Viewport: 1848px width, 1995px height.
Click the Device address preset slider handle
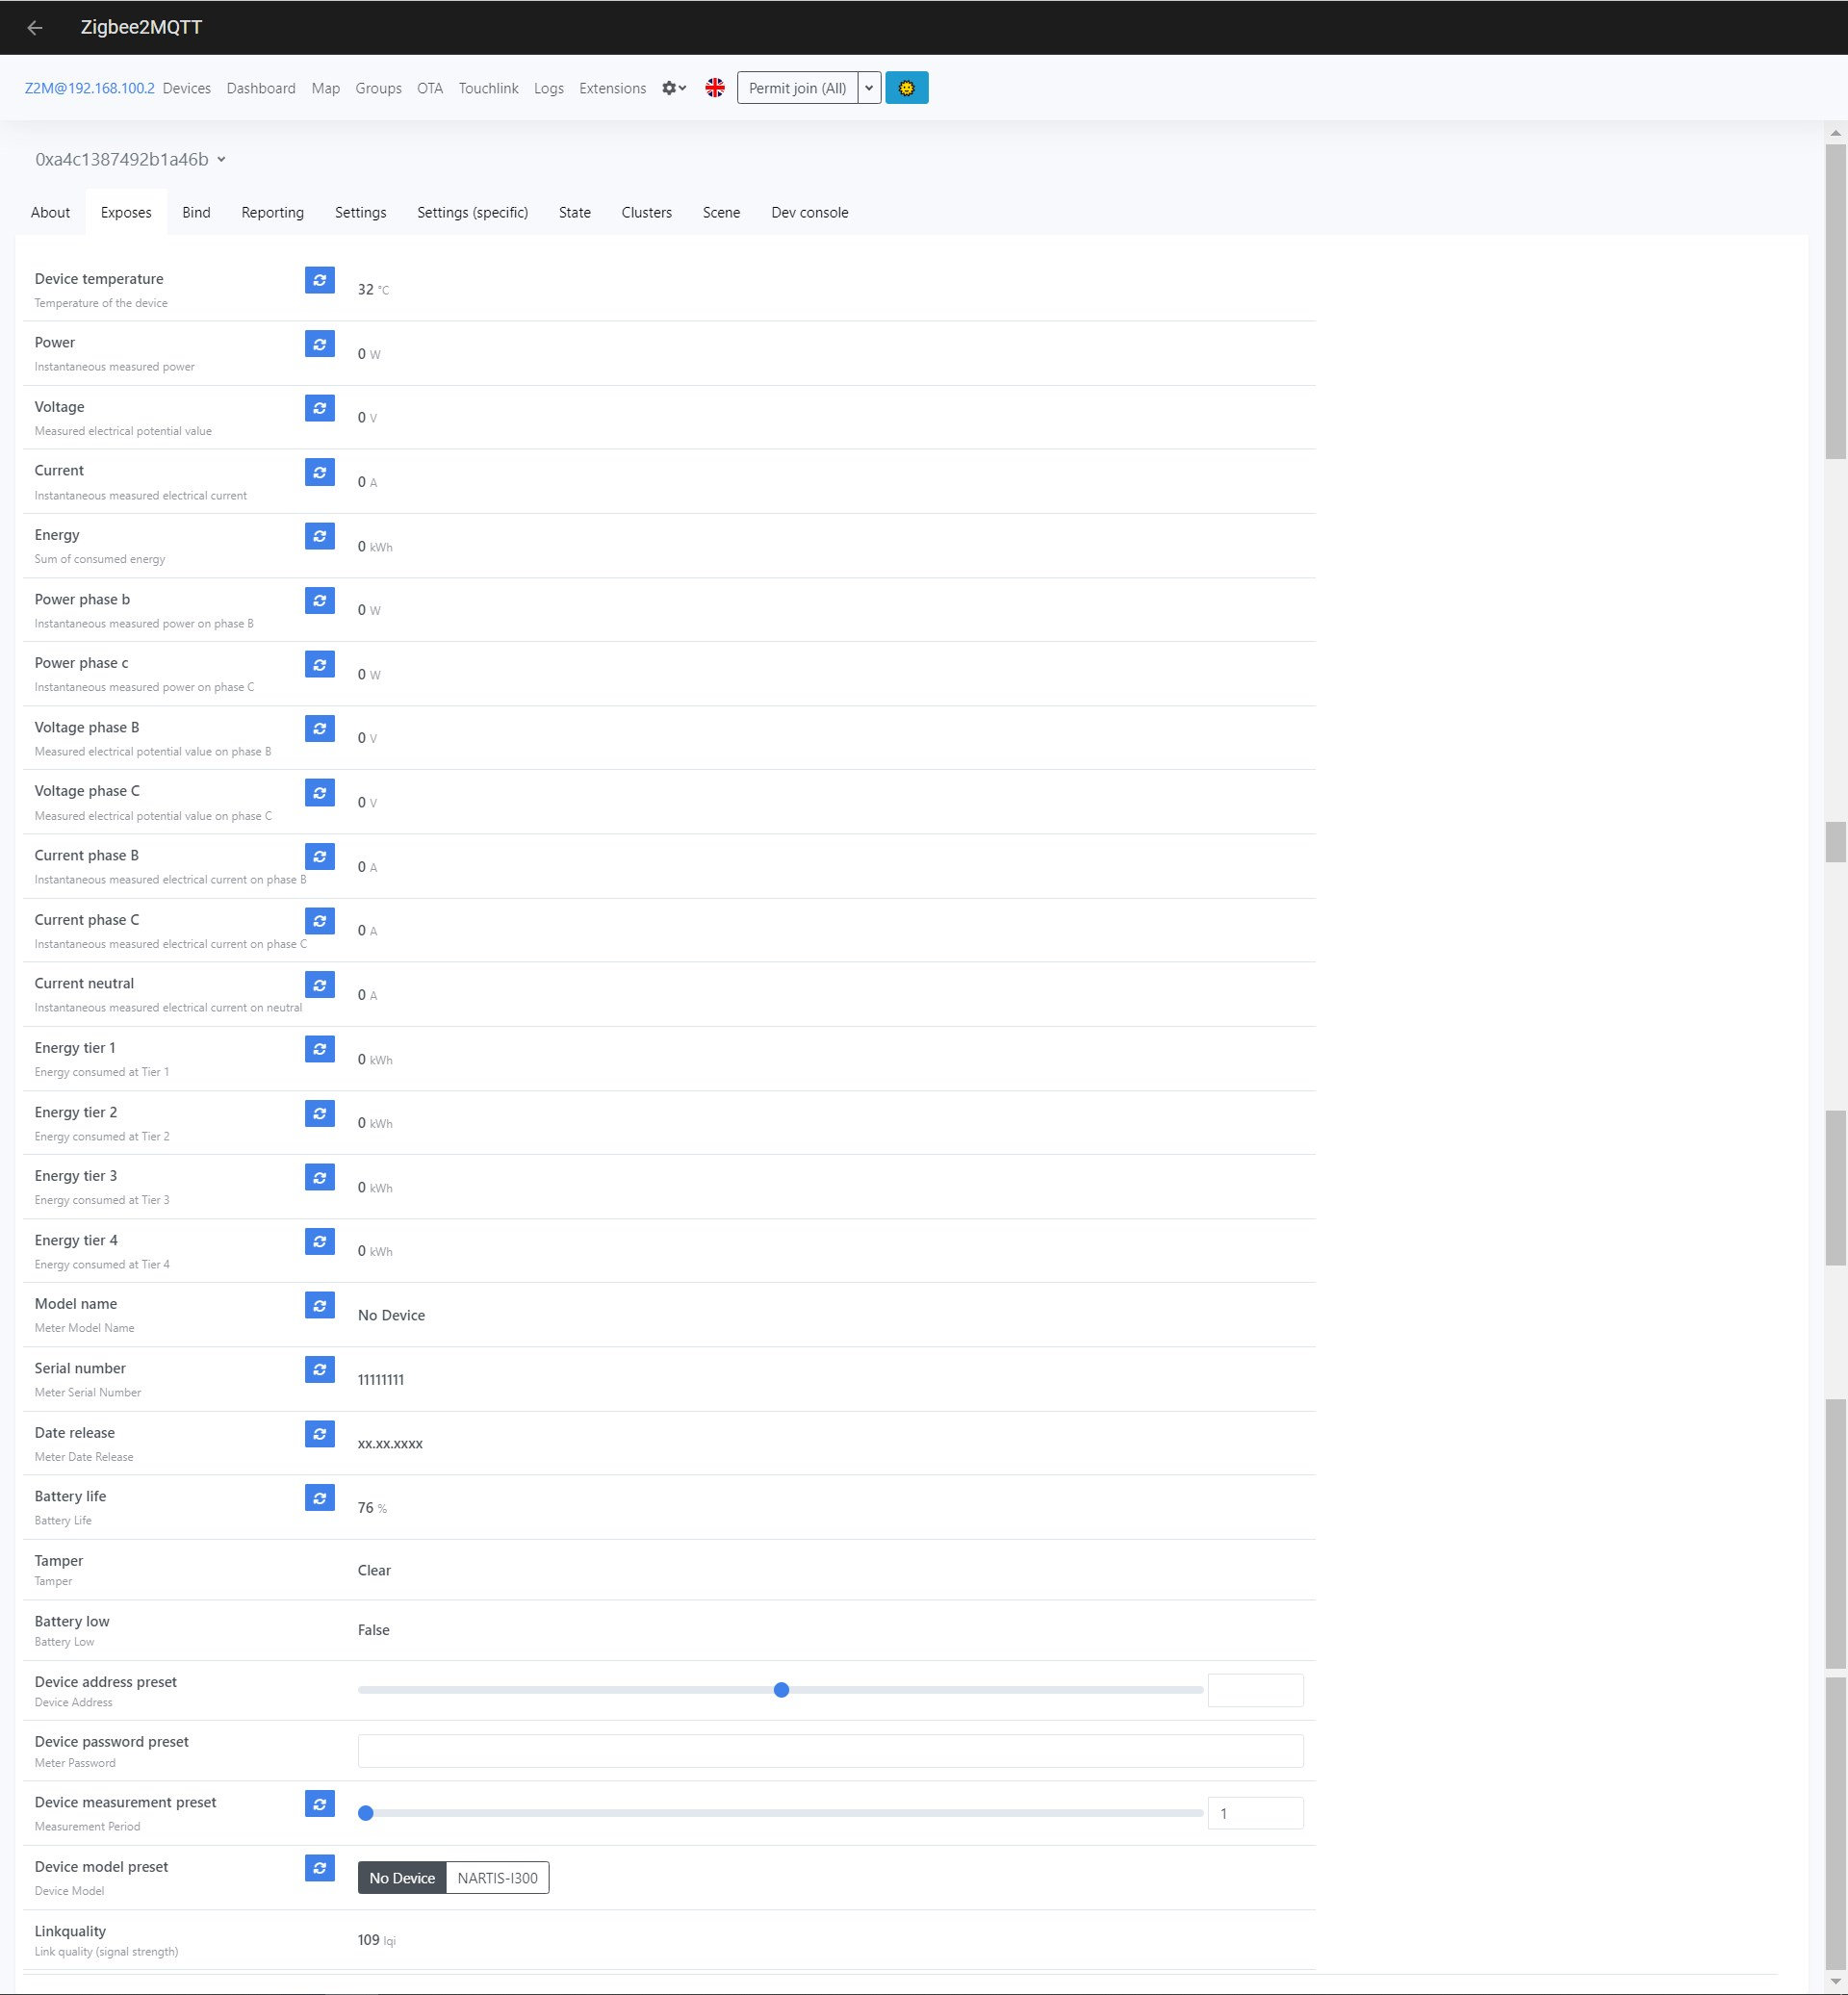click(782, 1690)
